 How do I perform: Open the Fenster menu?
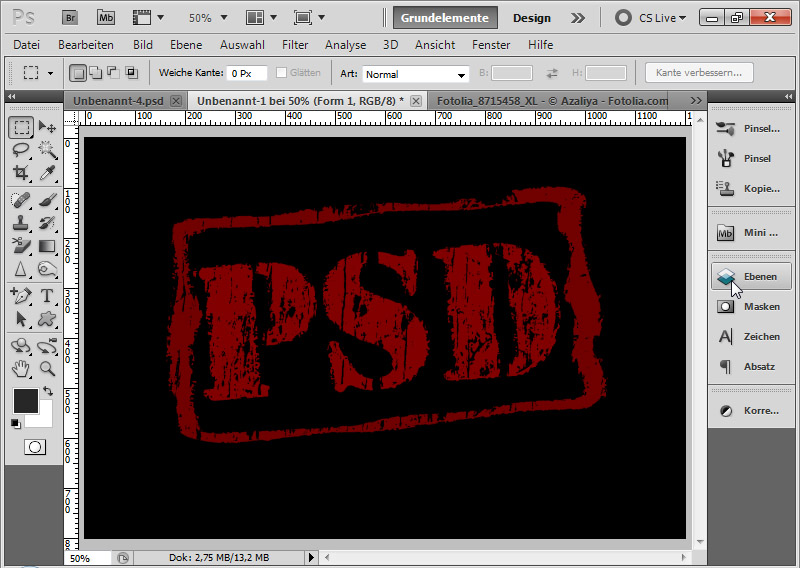click(x=491, y=45)
